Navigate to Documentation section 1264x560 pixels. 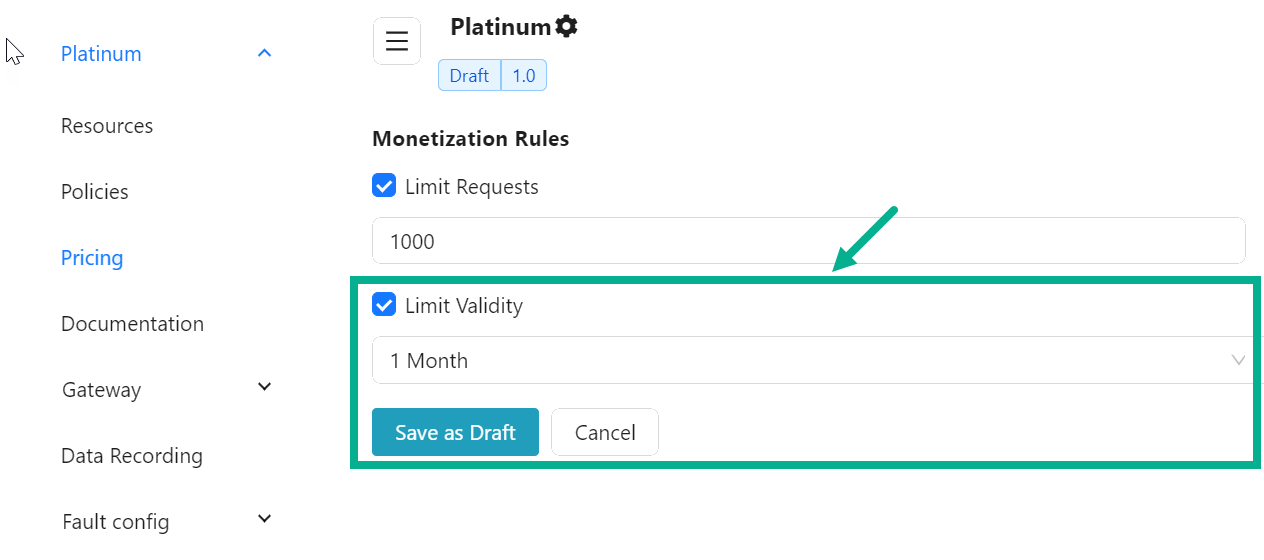point(132,324)
